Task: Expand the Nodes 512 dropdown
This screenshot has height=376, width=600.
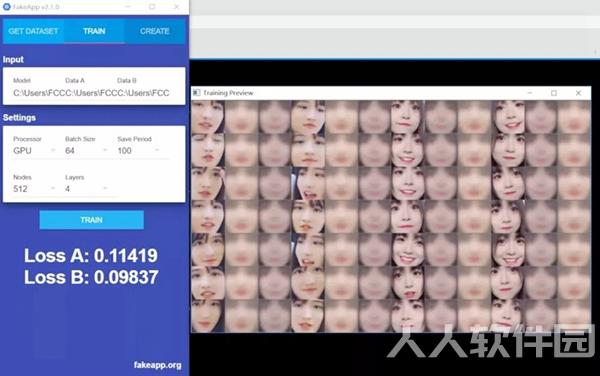Action: [34, 189]
